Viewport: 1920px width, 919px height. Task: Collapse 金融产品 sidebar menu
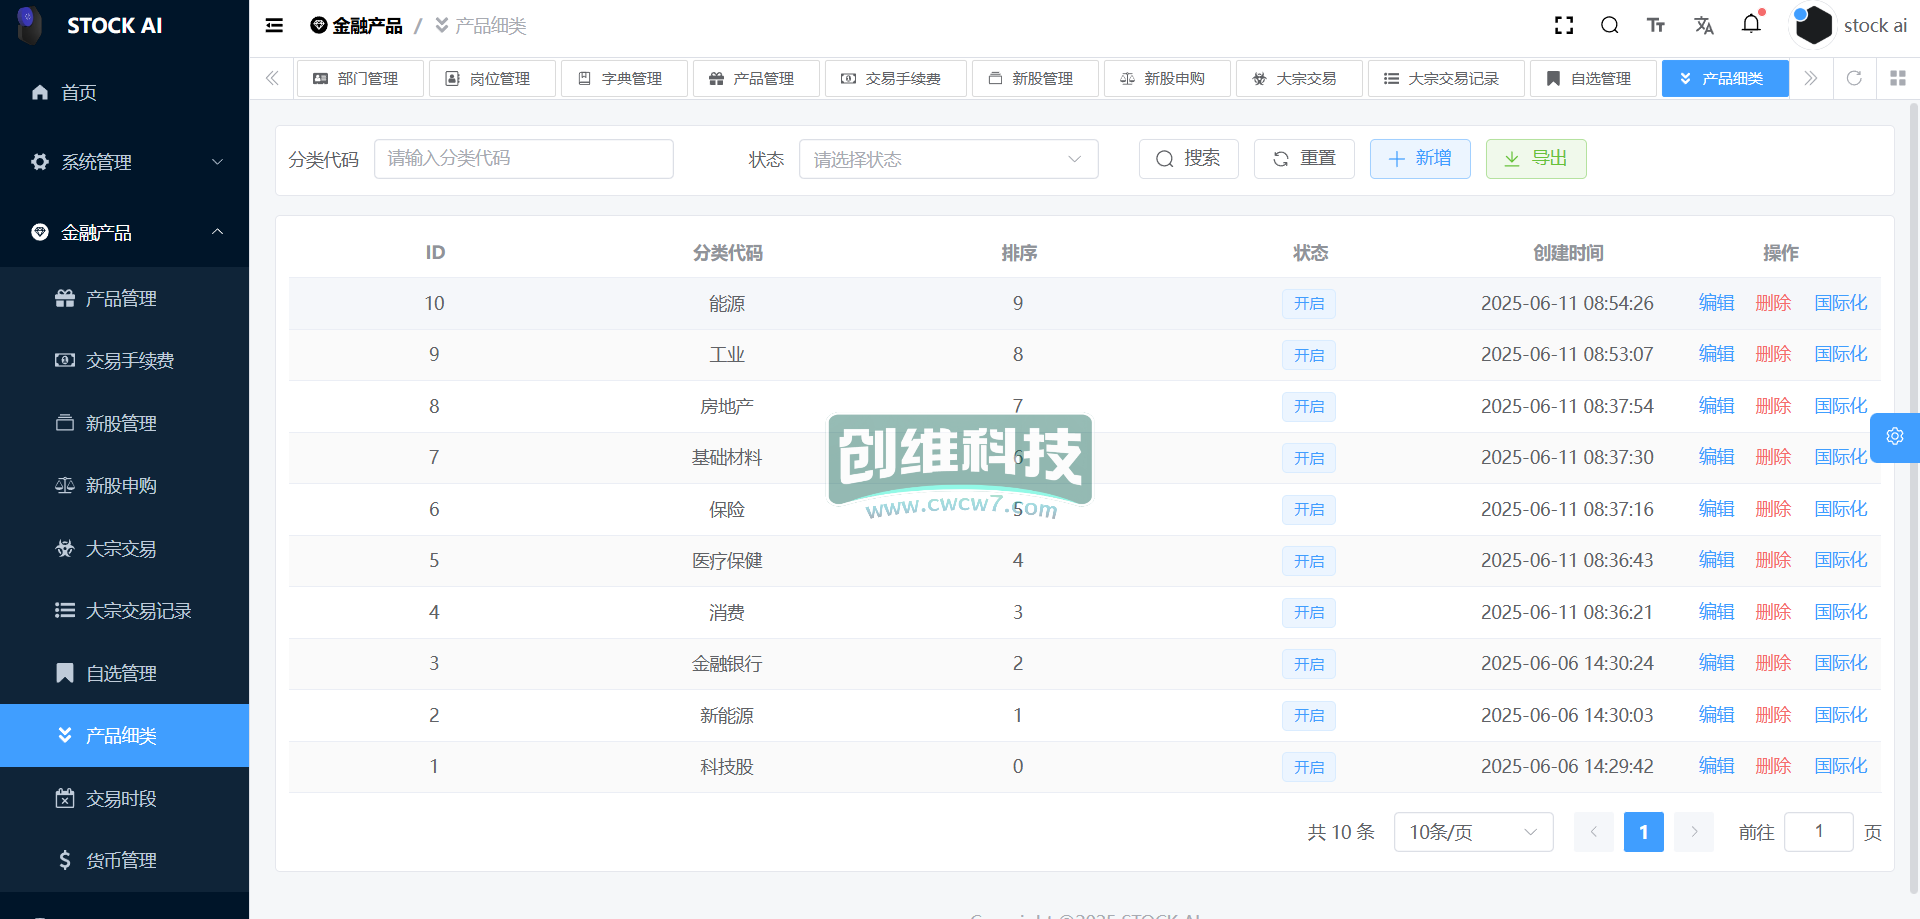[124, 233]
